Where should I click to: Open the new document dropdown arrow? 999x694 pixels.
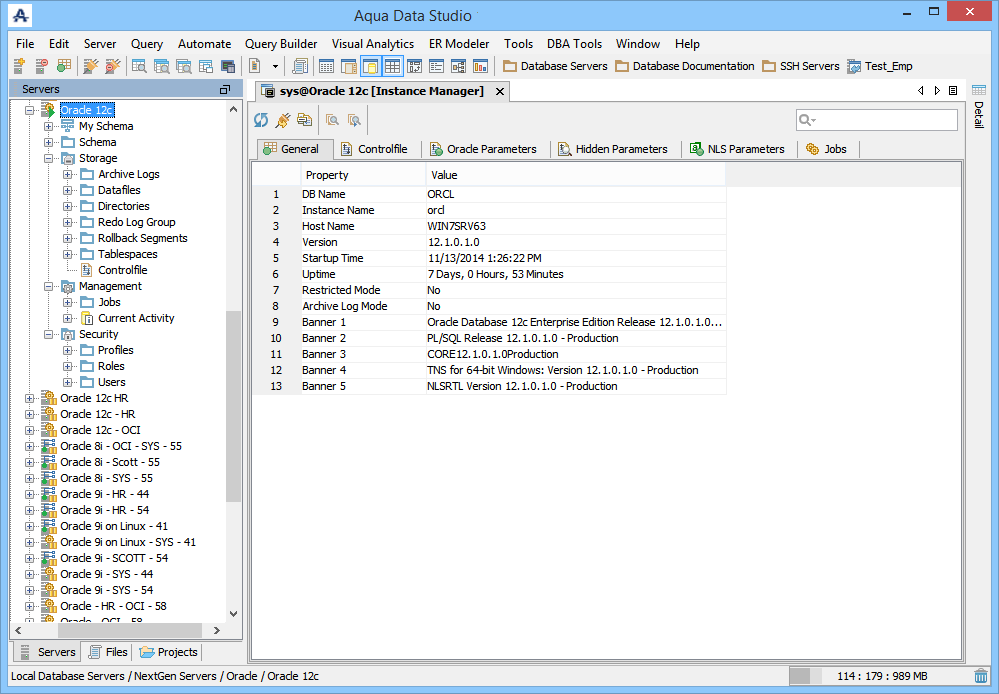coord(275,66)
